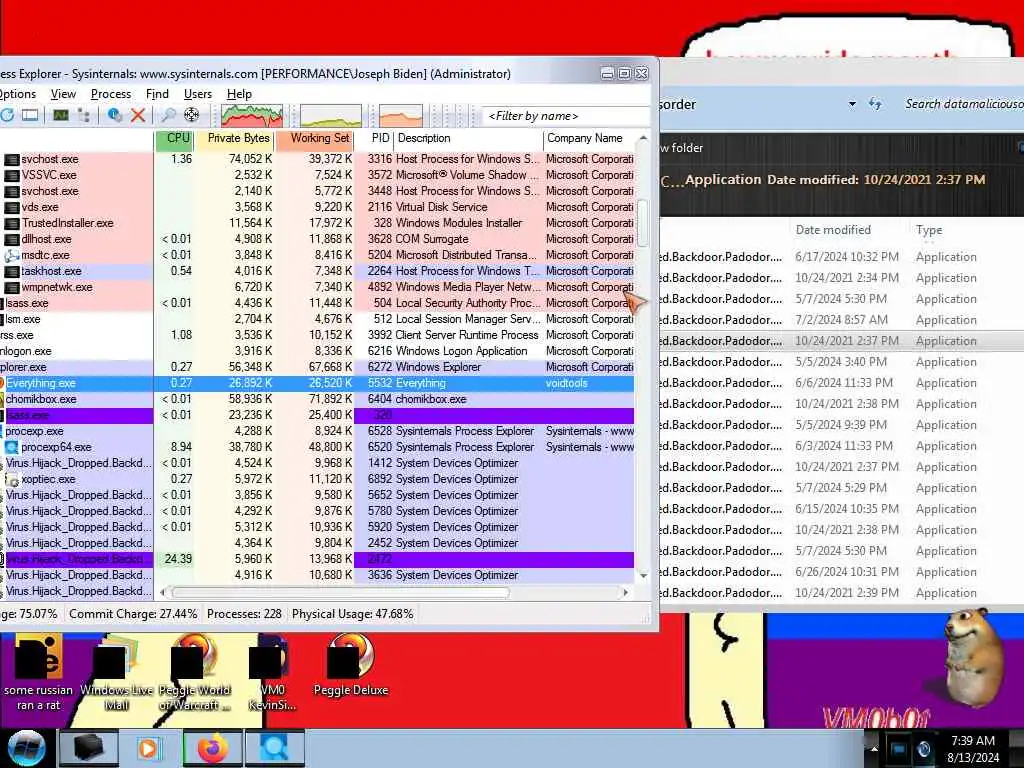Click the msdtc.exe process icon
The image size is (1024, 768).
(12, 255)
